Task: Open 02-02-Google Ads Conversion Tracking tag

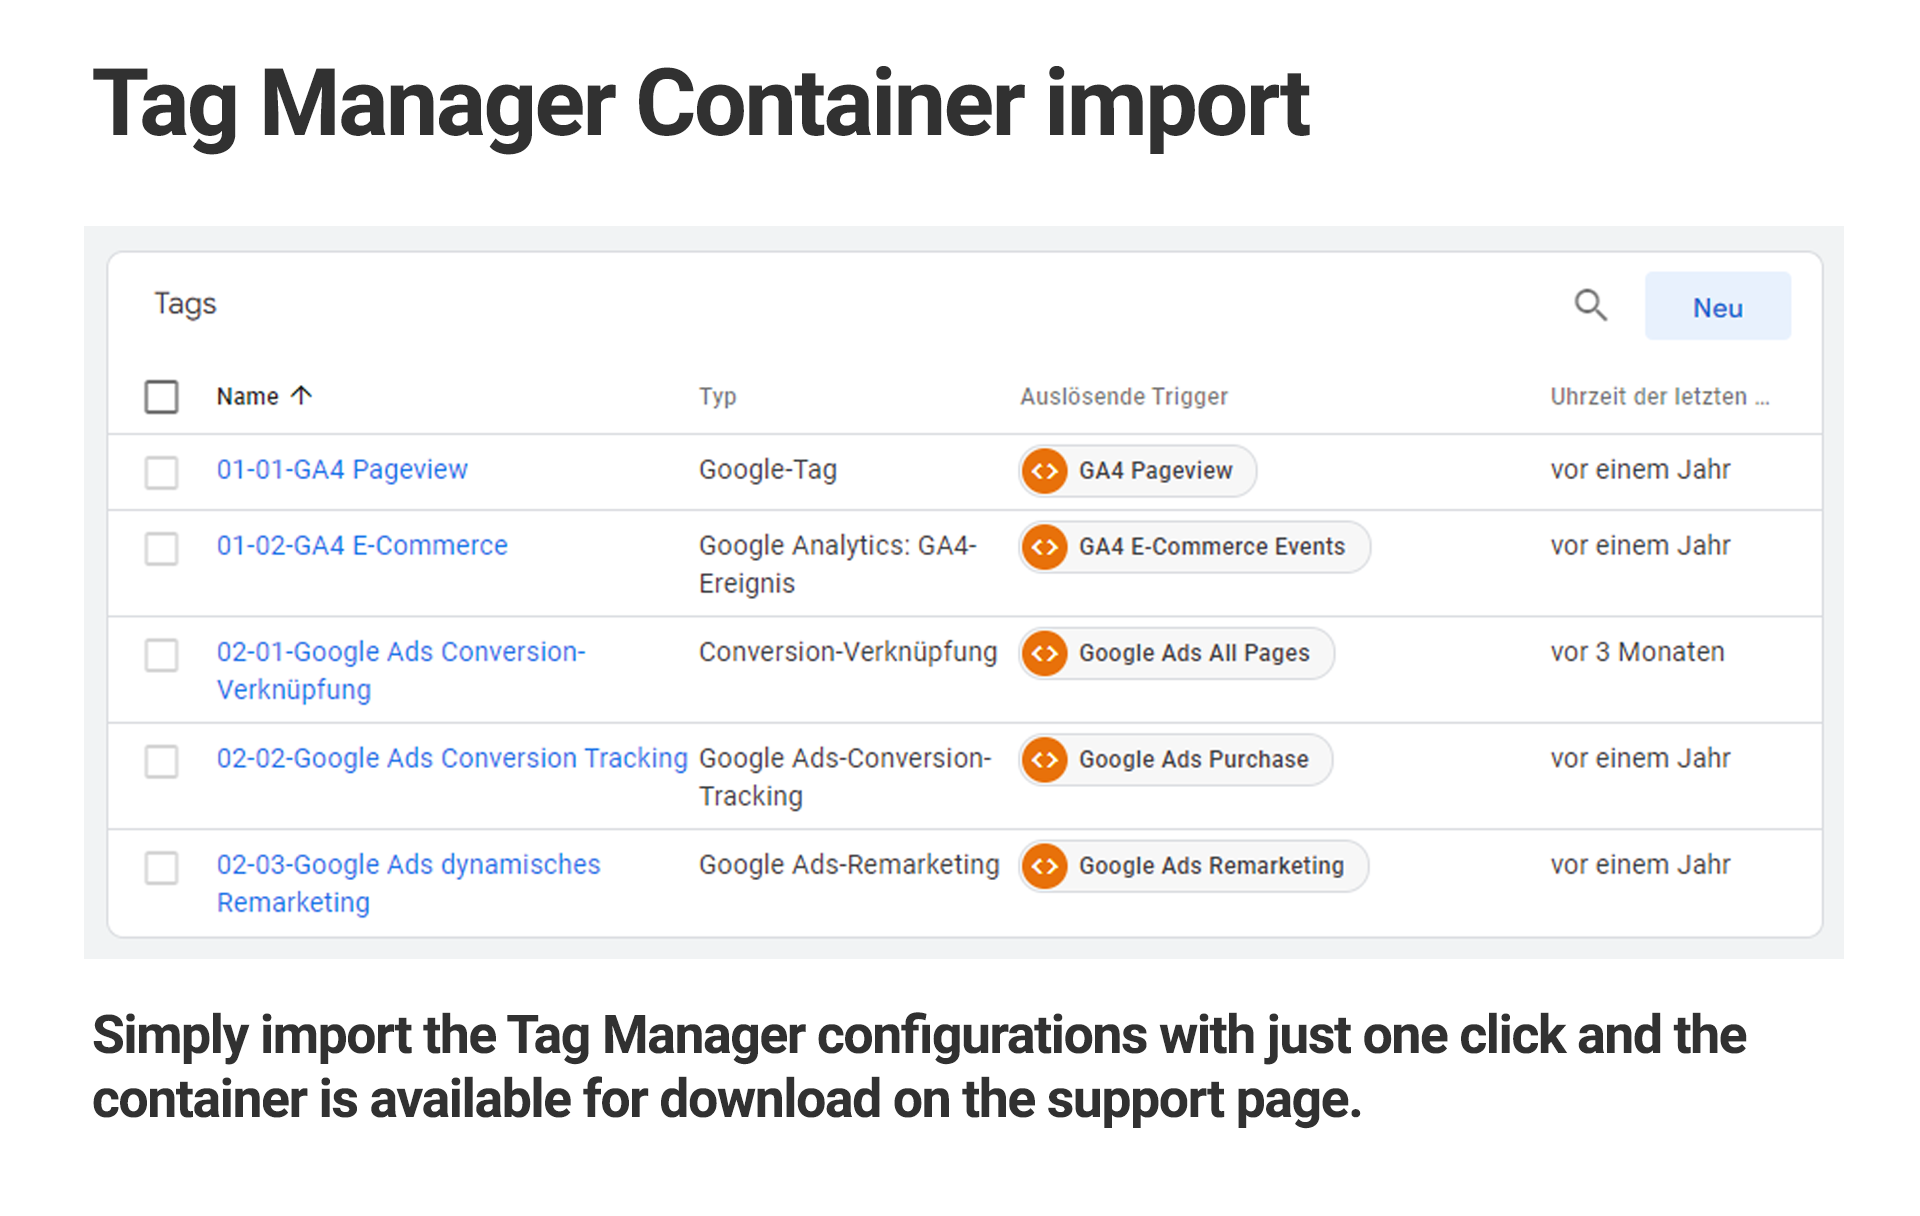Action: tap(452, 758)
